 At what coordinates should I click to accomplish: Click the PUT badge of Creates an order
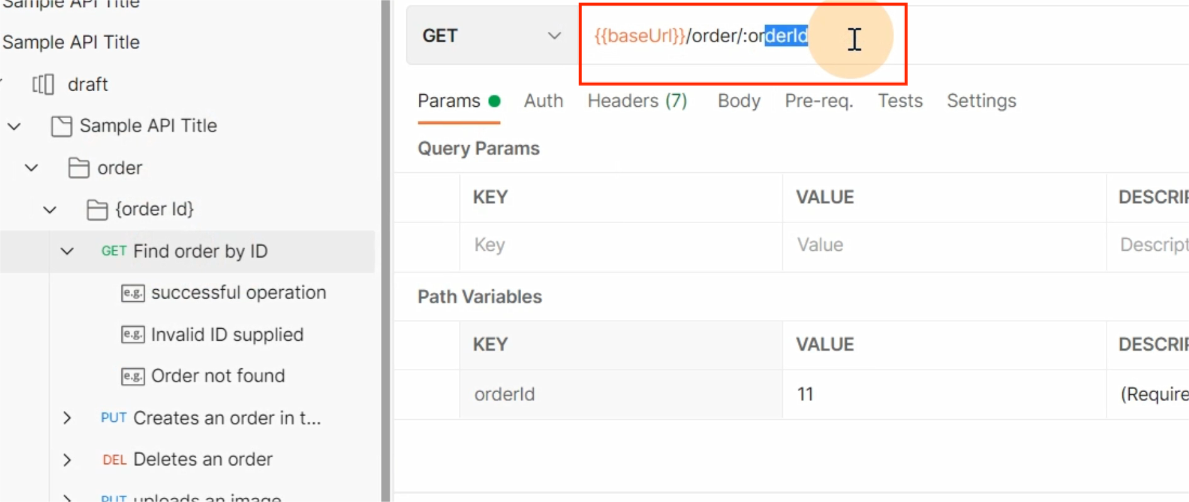(114, 418)
